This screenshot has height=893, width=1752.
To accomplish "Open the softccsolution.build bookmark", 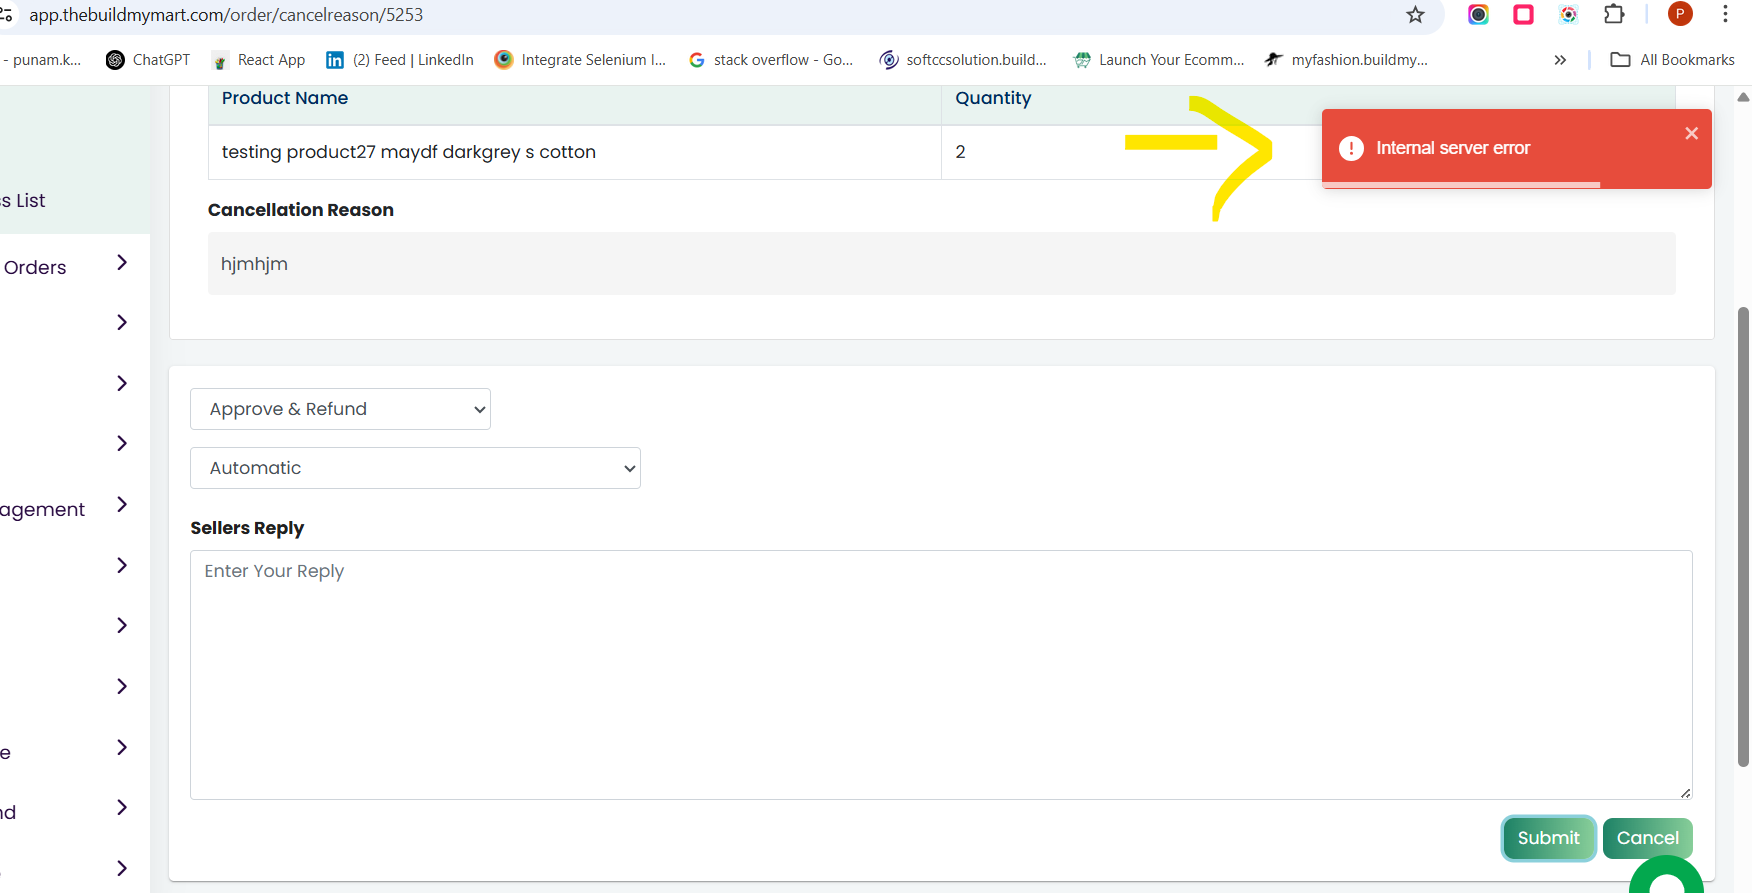I will 963,60.
